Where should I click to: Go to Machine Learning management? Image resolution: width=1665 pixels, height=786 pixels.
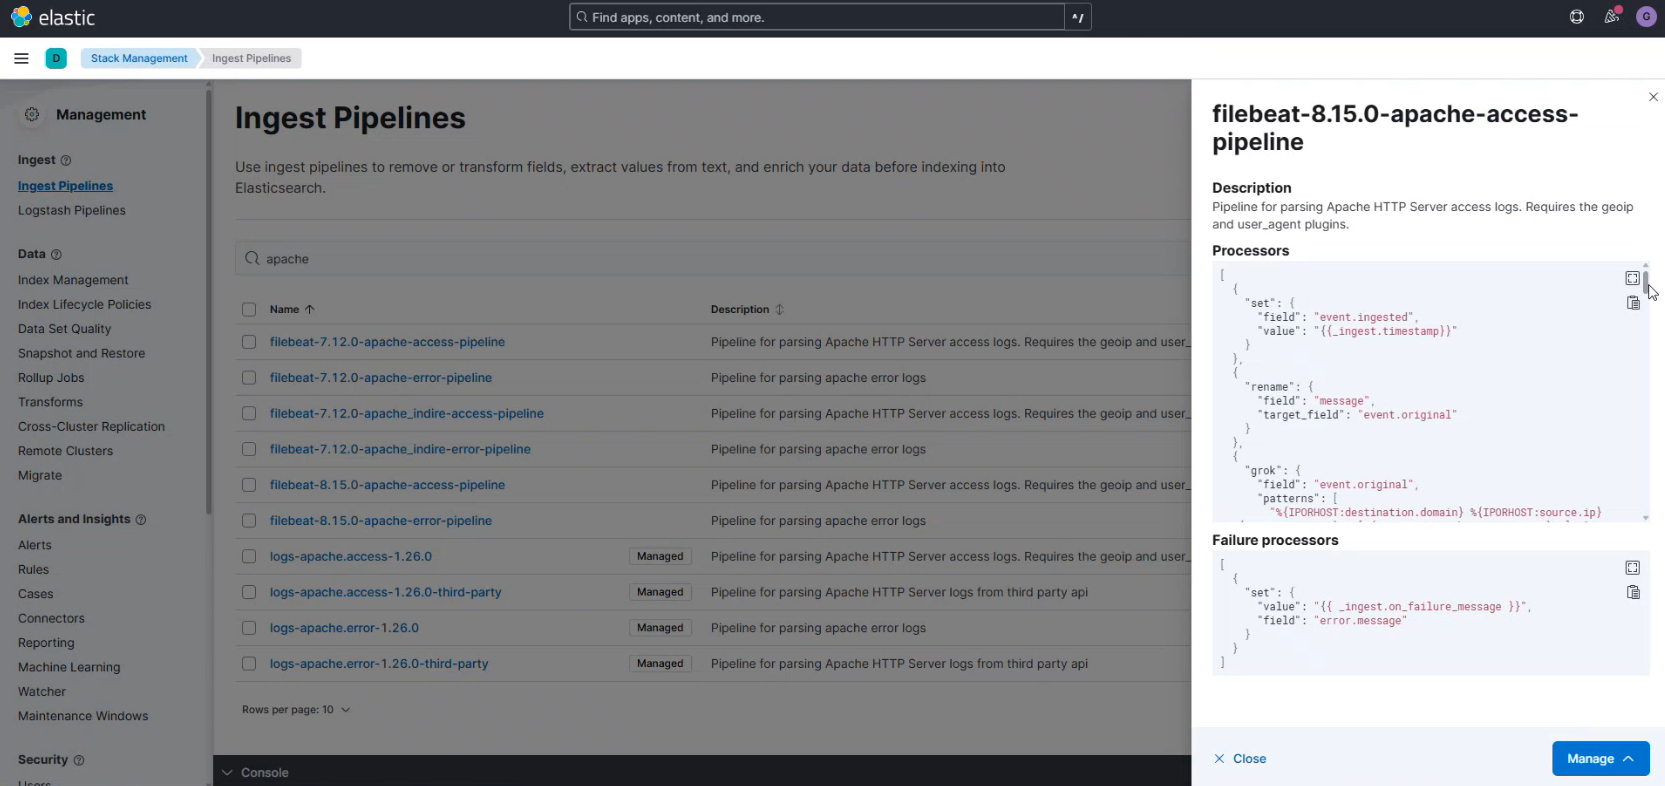pos(69,667)
